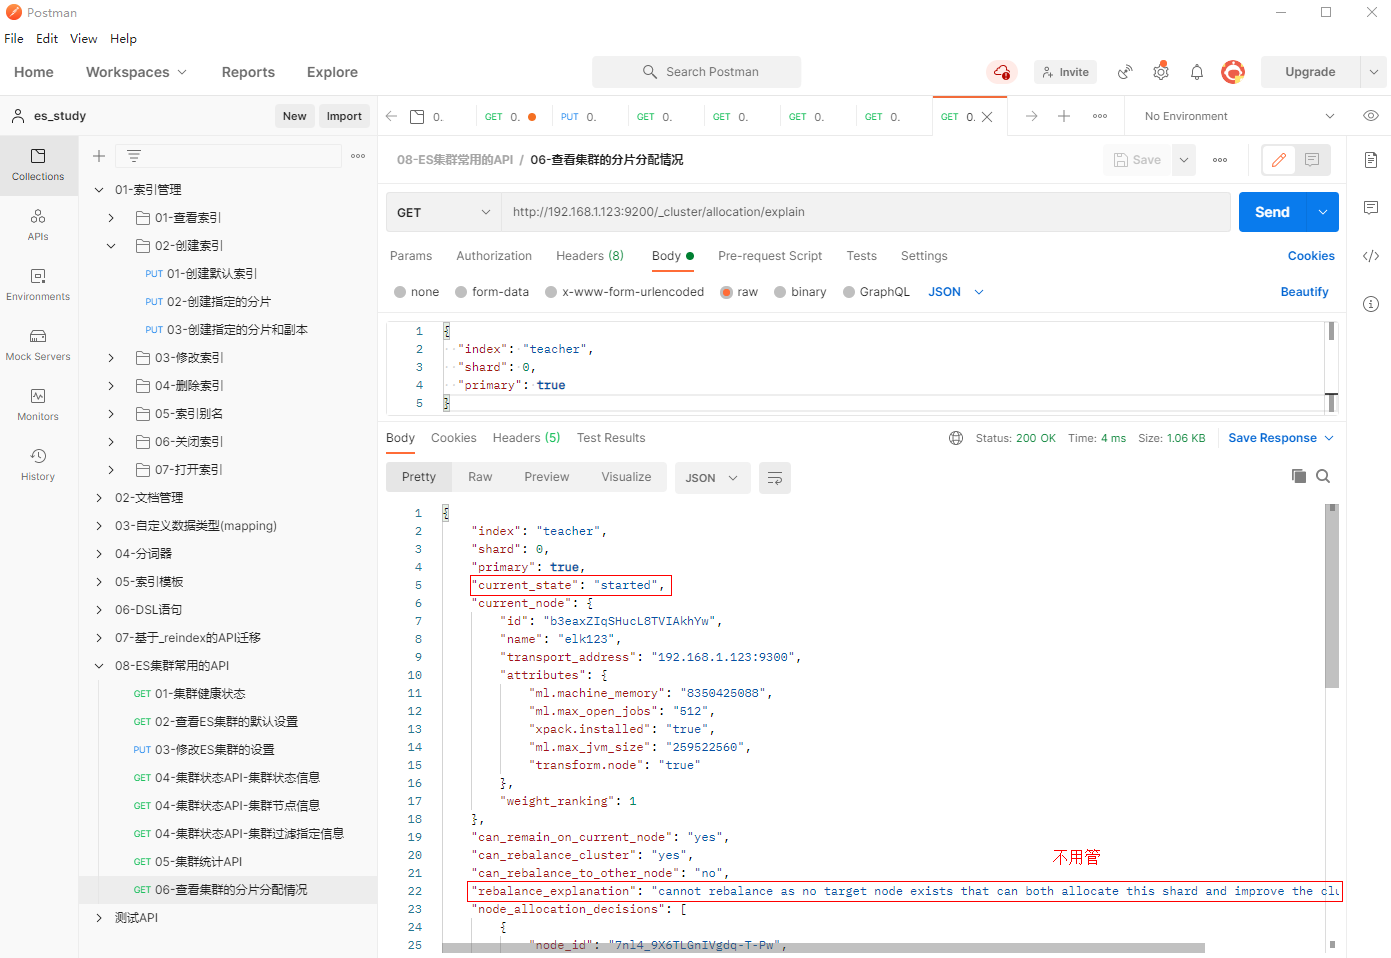This screenshot has height=958, width=1391.
Task: Switch to Raw response view tab
Action: tap(480, 477)
